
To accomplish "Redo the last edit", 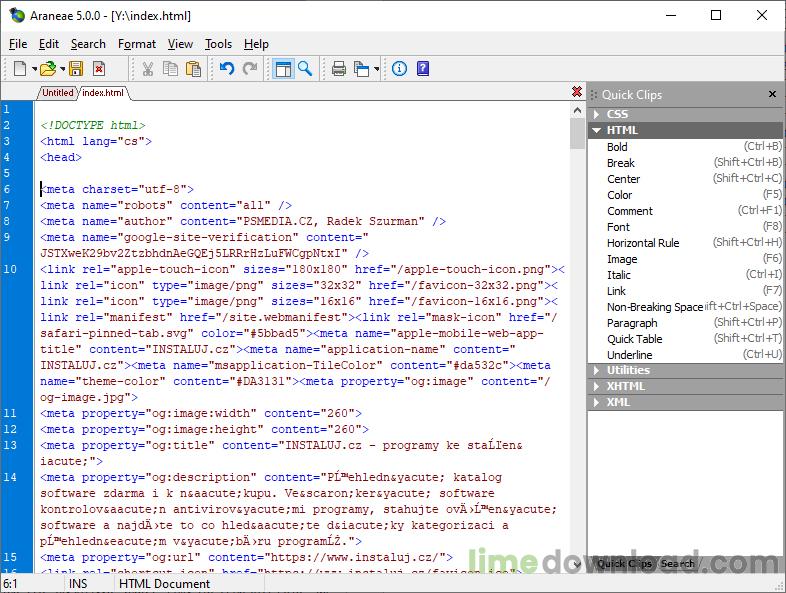I will 250,69.
